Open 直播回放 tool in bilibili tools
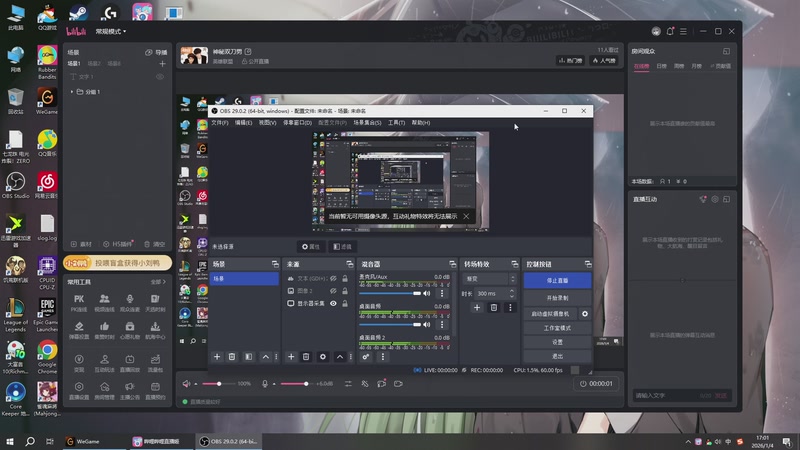Image resolution: width=800 pixels, height=450 pixels. (x=130, y=363)
